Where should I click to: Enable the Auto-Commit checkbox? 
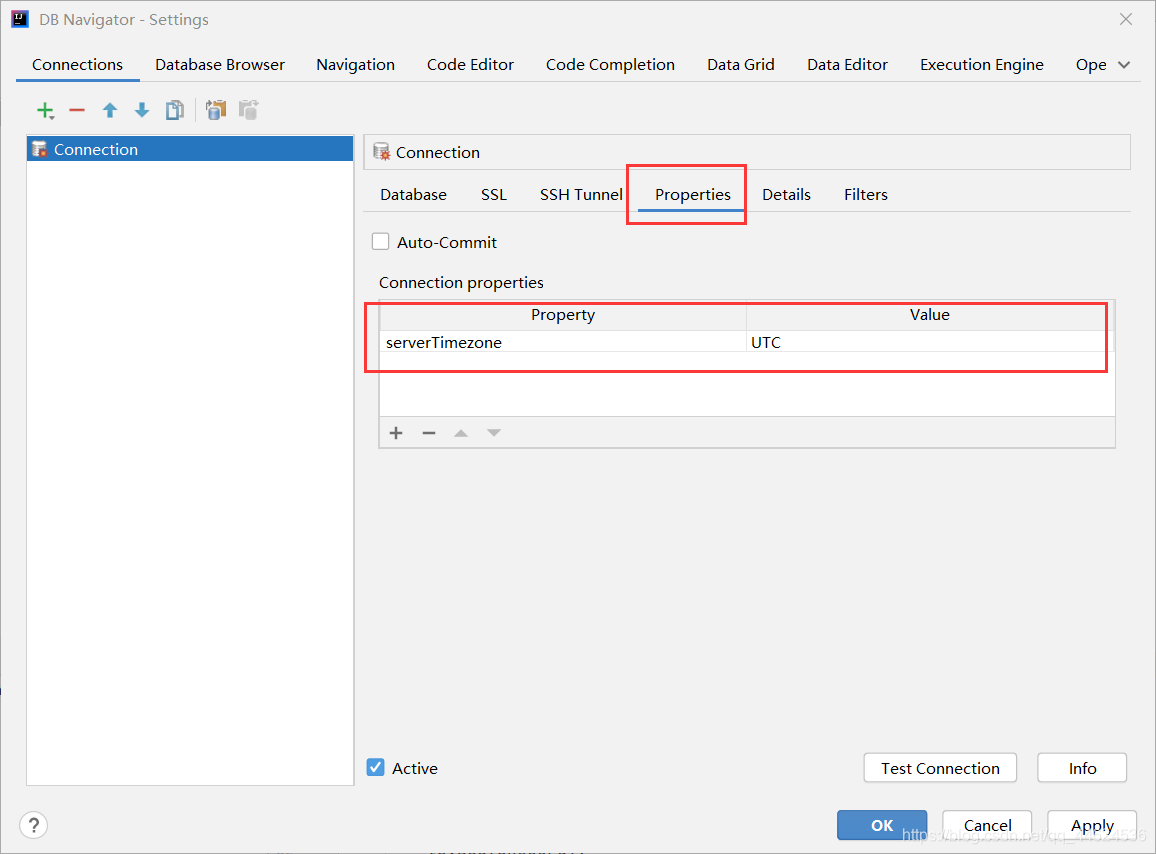click(x=380, y=242)
